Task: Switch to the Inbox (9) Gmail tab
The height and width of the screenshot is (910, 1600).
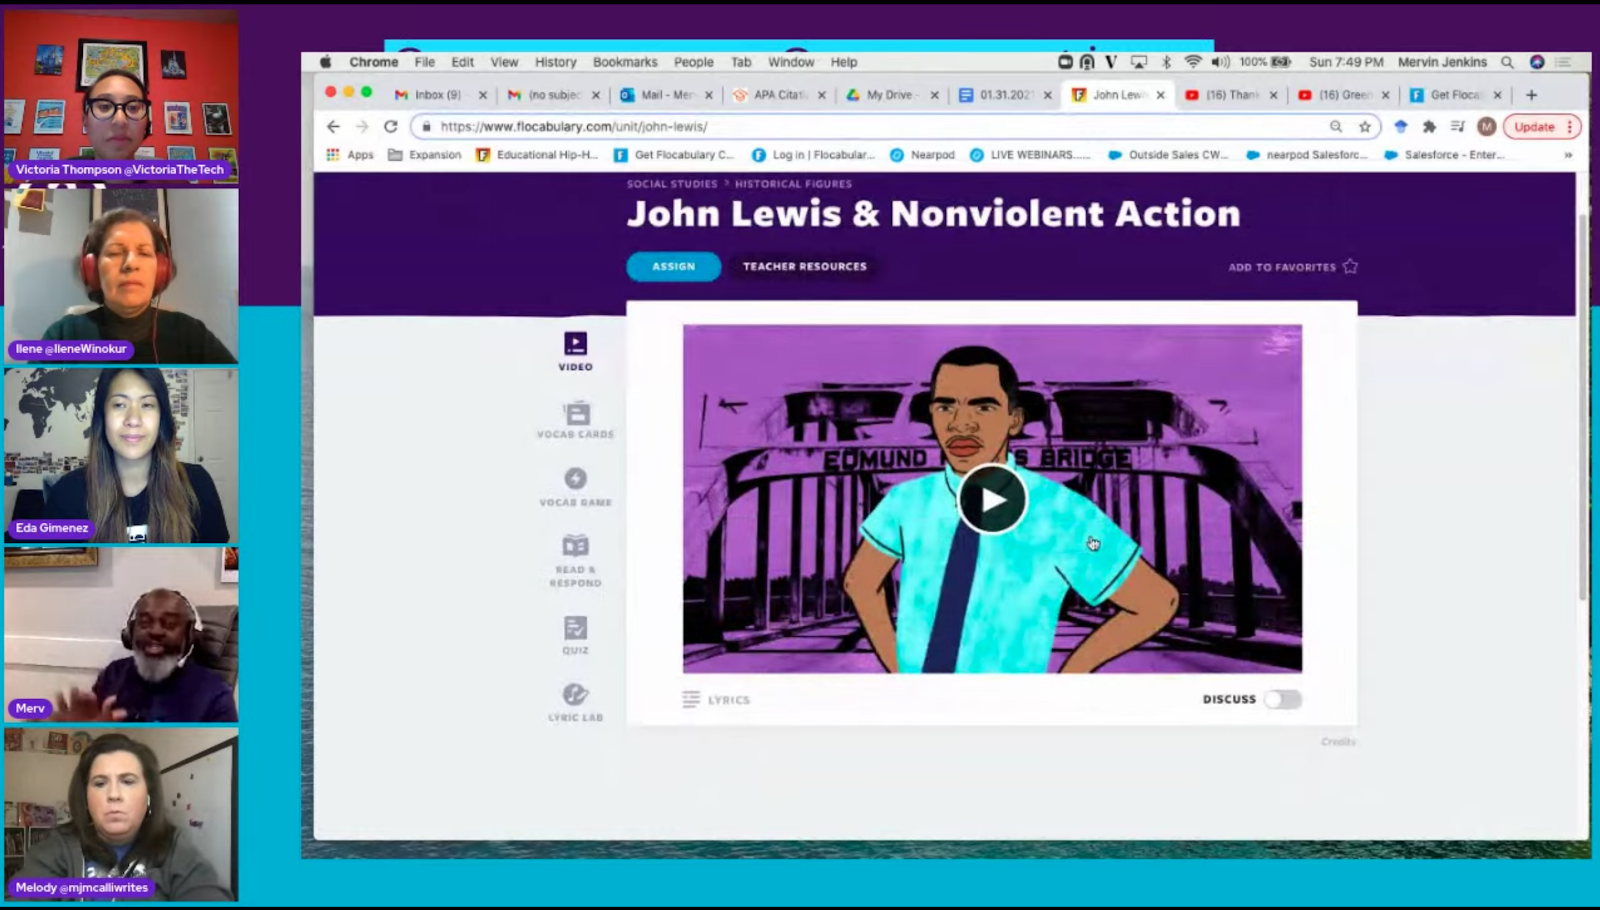Action: click(438, 95)
